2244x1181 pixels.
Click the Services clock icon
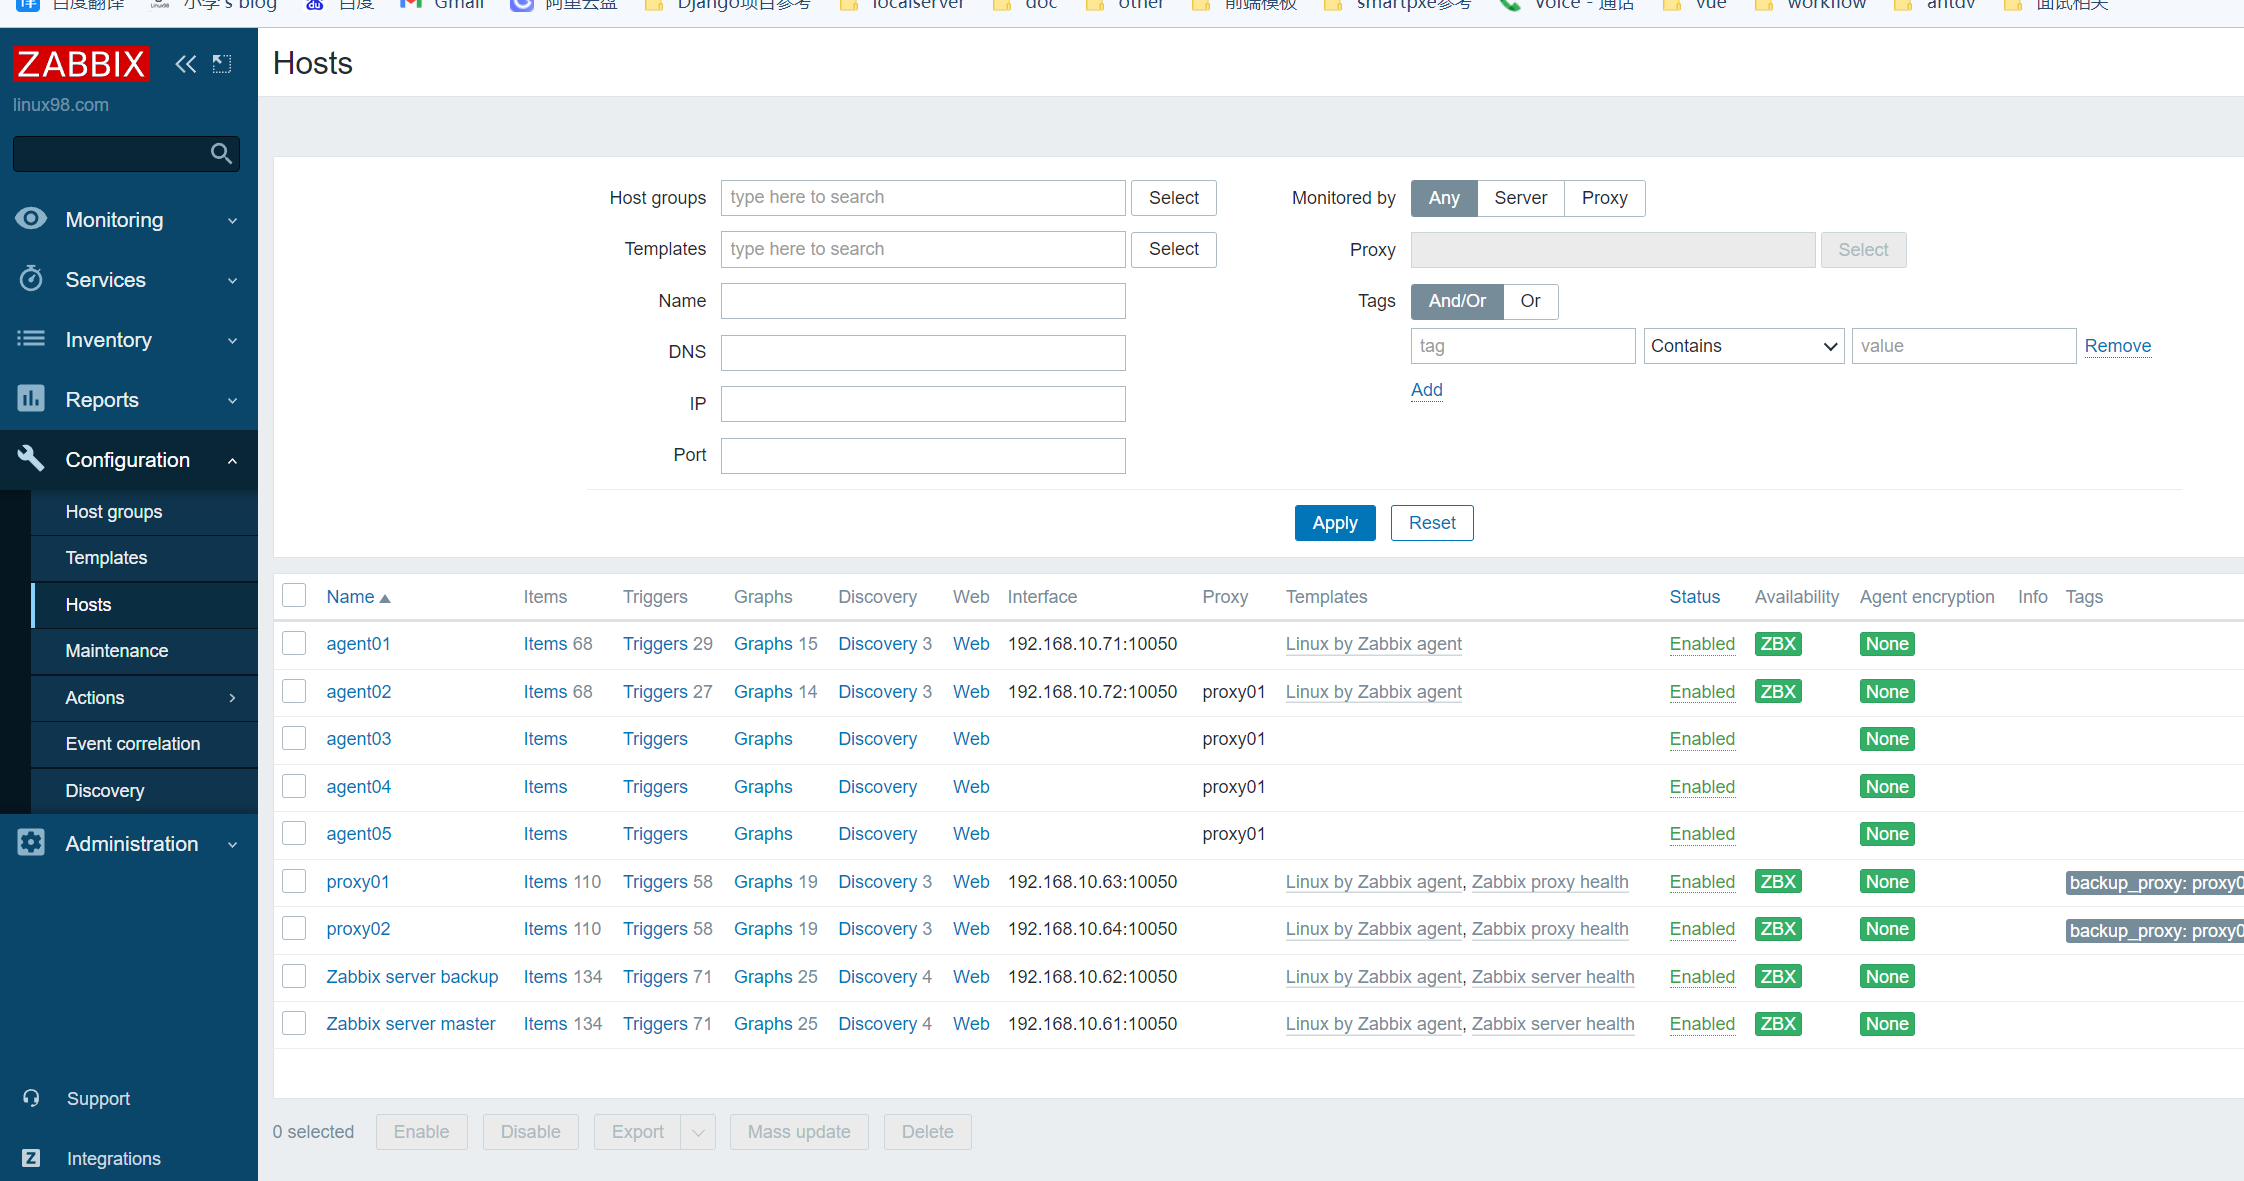[31, 279]
